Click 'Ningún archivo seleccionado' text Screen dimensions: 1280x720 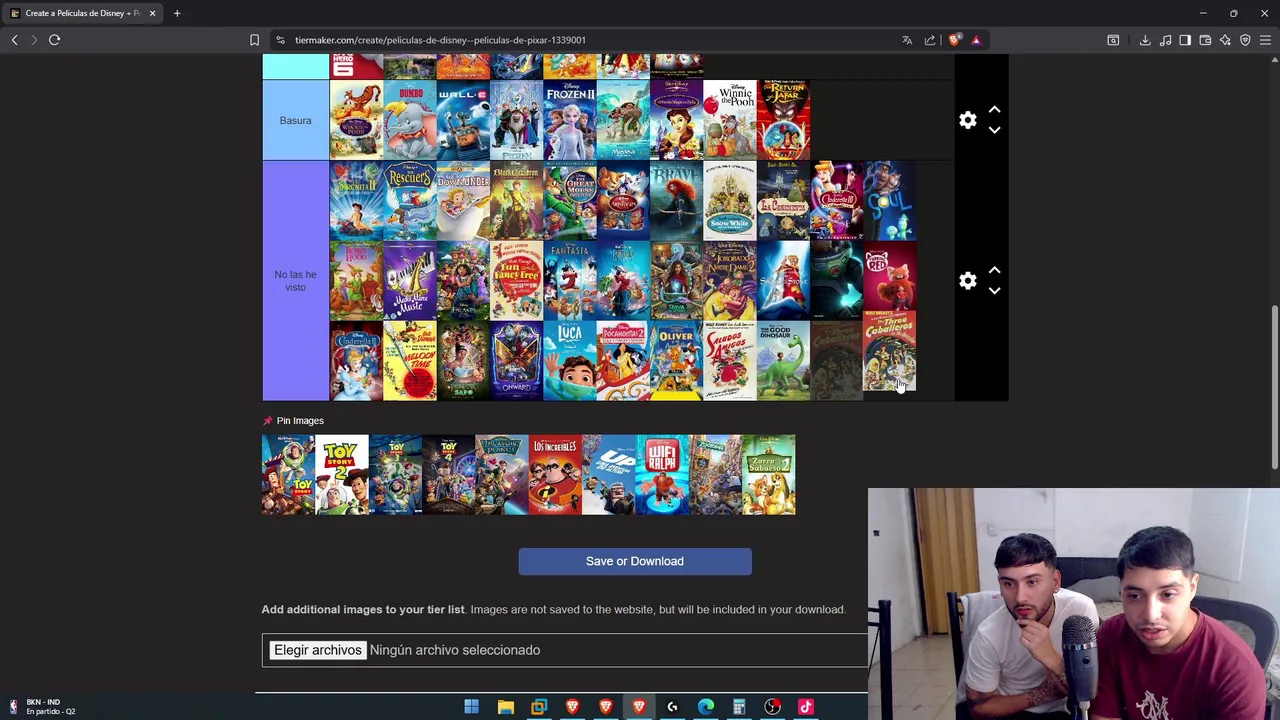[x=455, y=650]
